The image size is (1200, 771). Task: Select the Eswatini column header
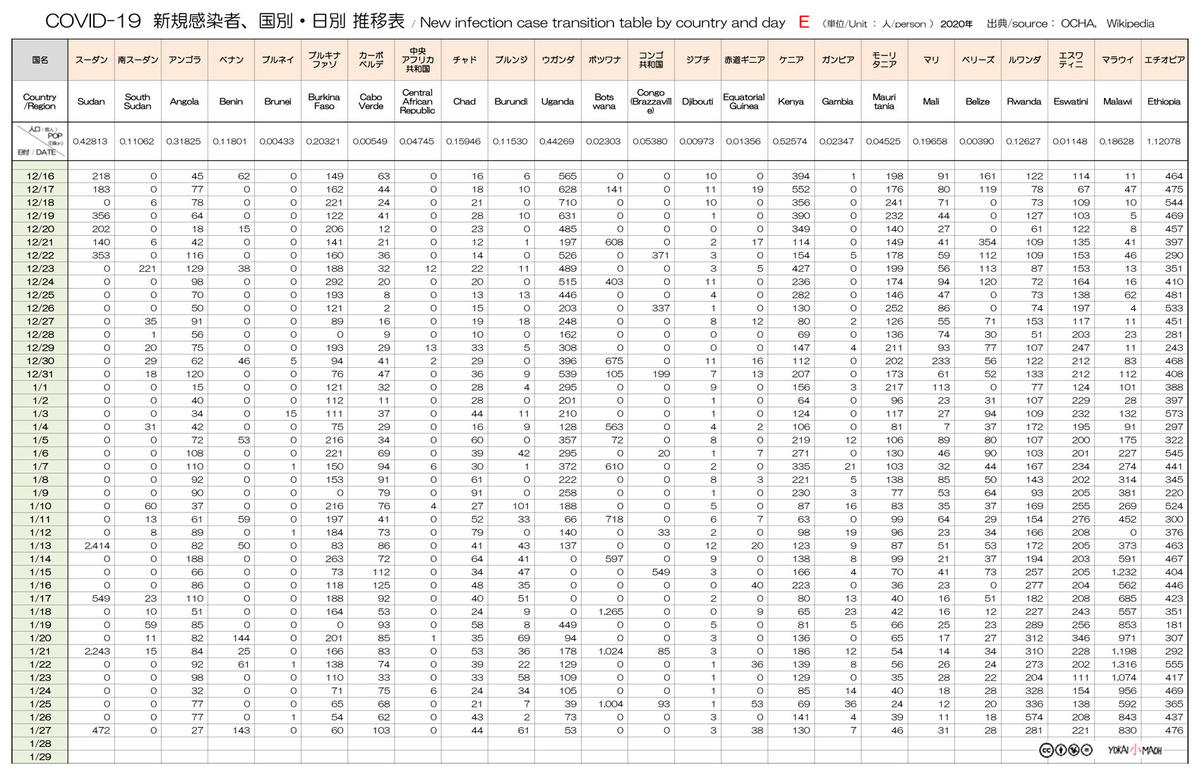[1070, 102]
